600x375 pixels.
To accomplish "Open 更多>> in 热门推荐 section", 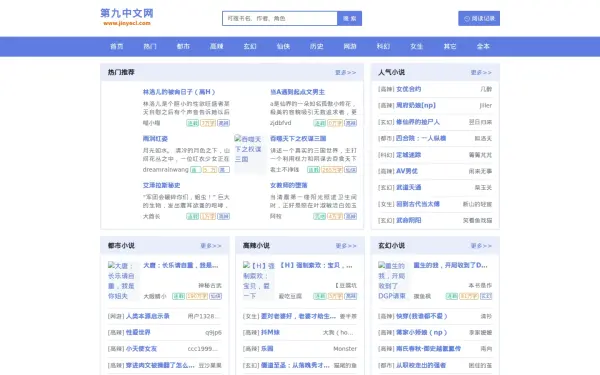I will click(346, 72).
